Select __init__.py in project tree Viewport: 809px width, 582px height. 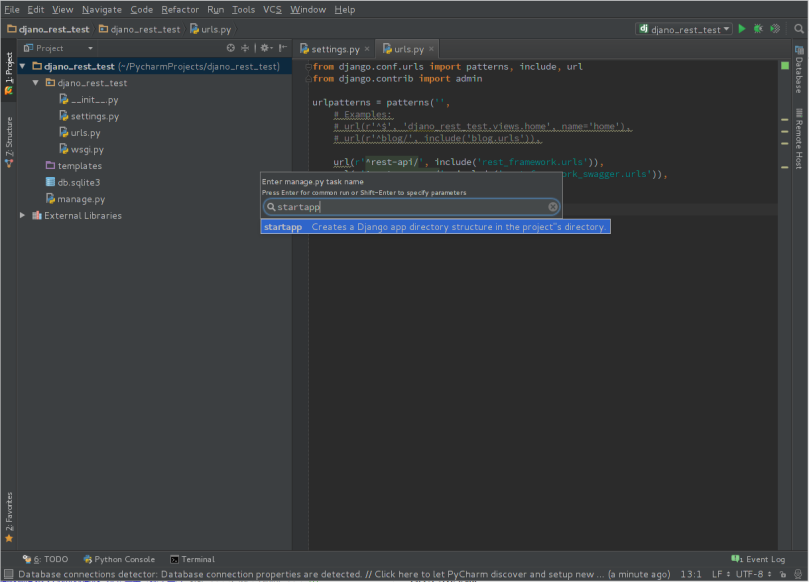click(x=89, y=100)
